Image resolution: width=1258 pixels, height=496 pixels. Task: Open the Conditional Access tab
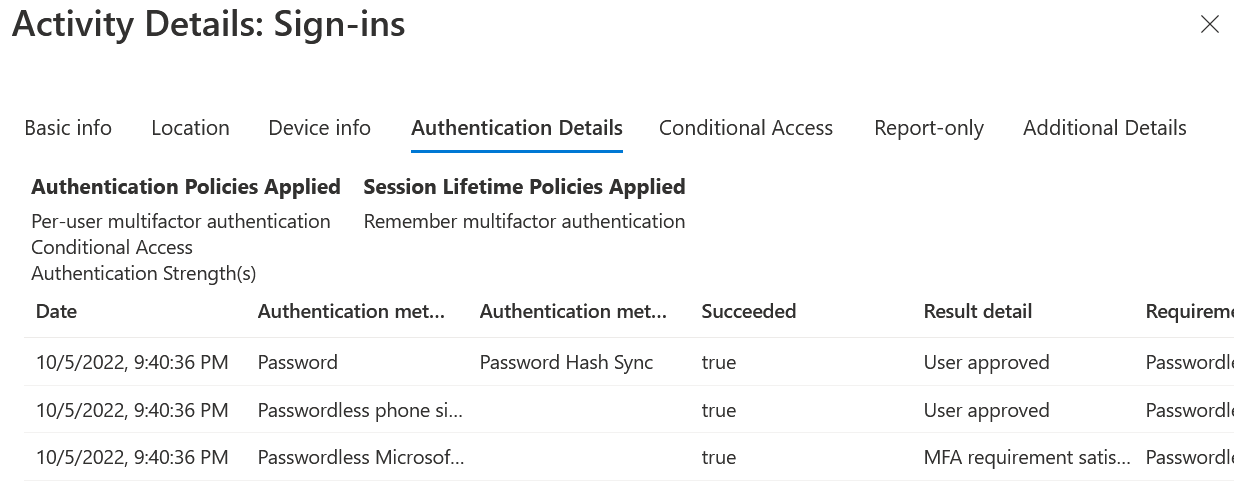tap(745, 128)
